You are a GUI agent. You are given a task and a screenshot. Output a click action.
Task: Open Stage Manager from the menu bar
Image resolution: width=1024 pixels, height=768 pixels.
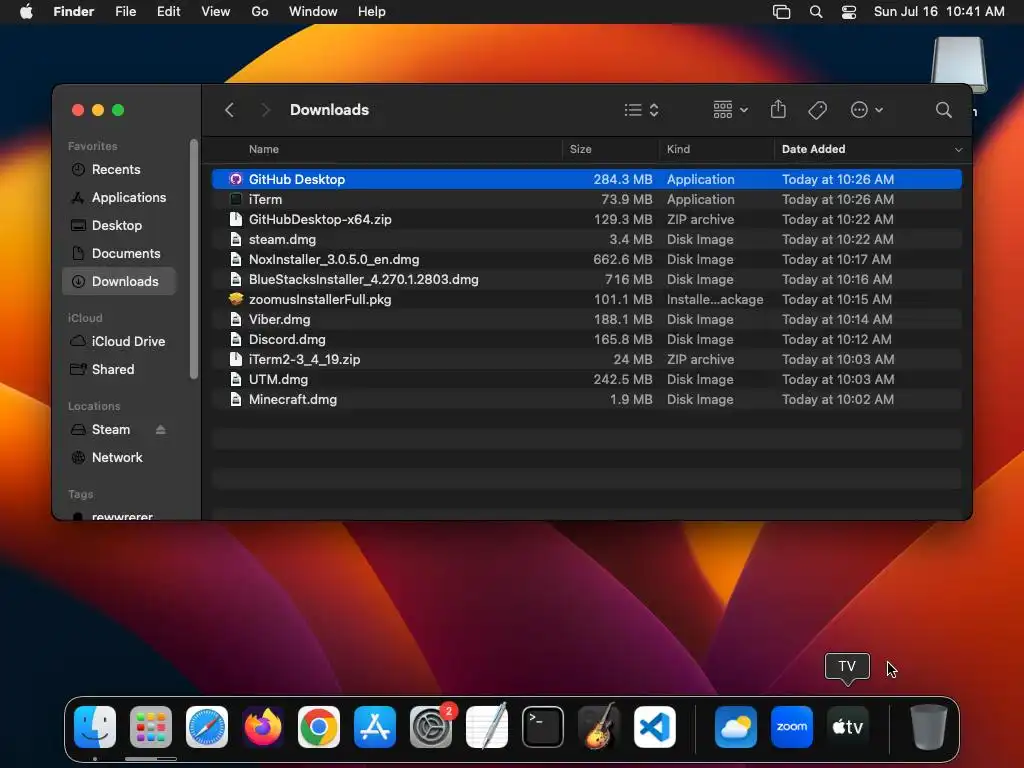tap(781, 12)
